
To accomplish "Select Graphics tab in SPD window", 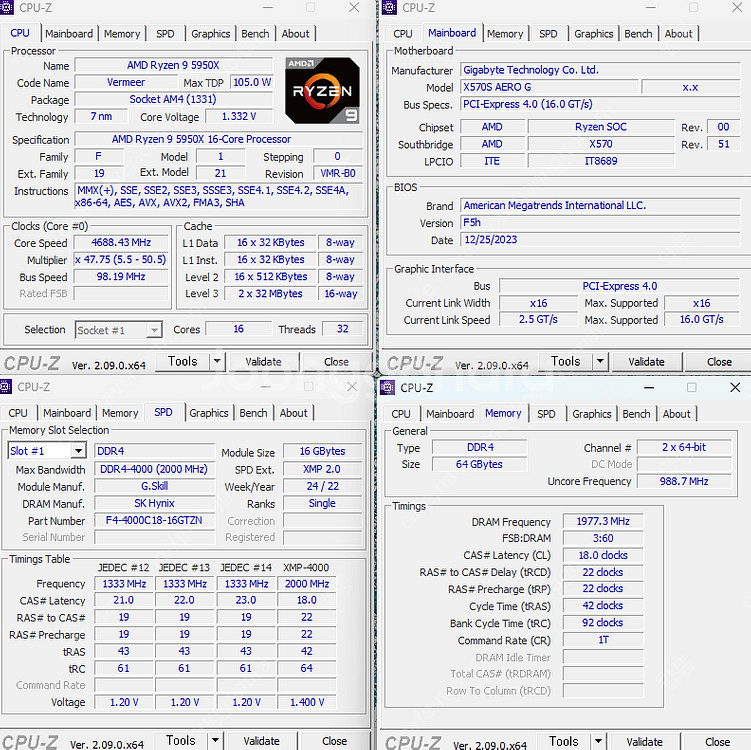I will [x=209, y=413].
